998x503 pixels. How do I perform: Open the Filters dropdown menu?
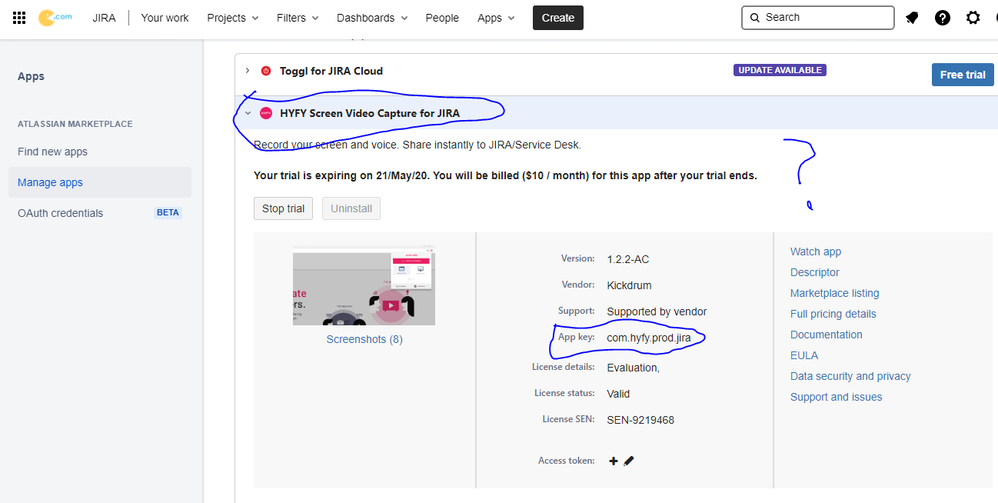coord(298,18)
